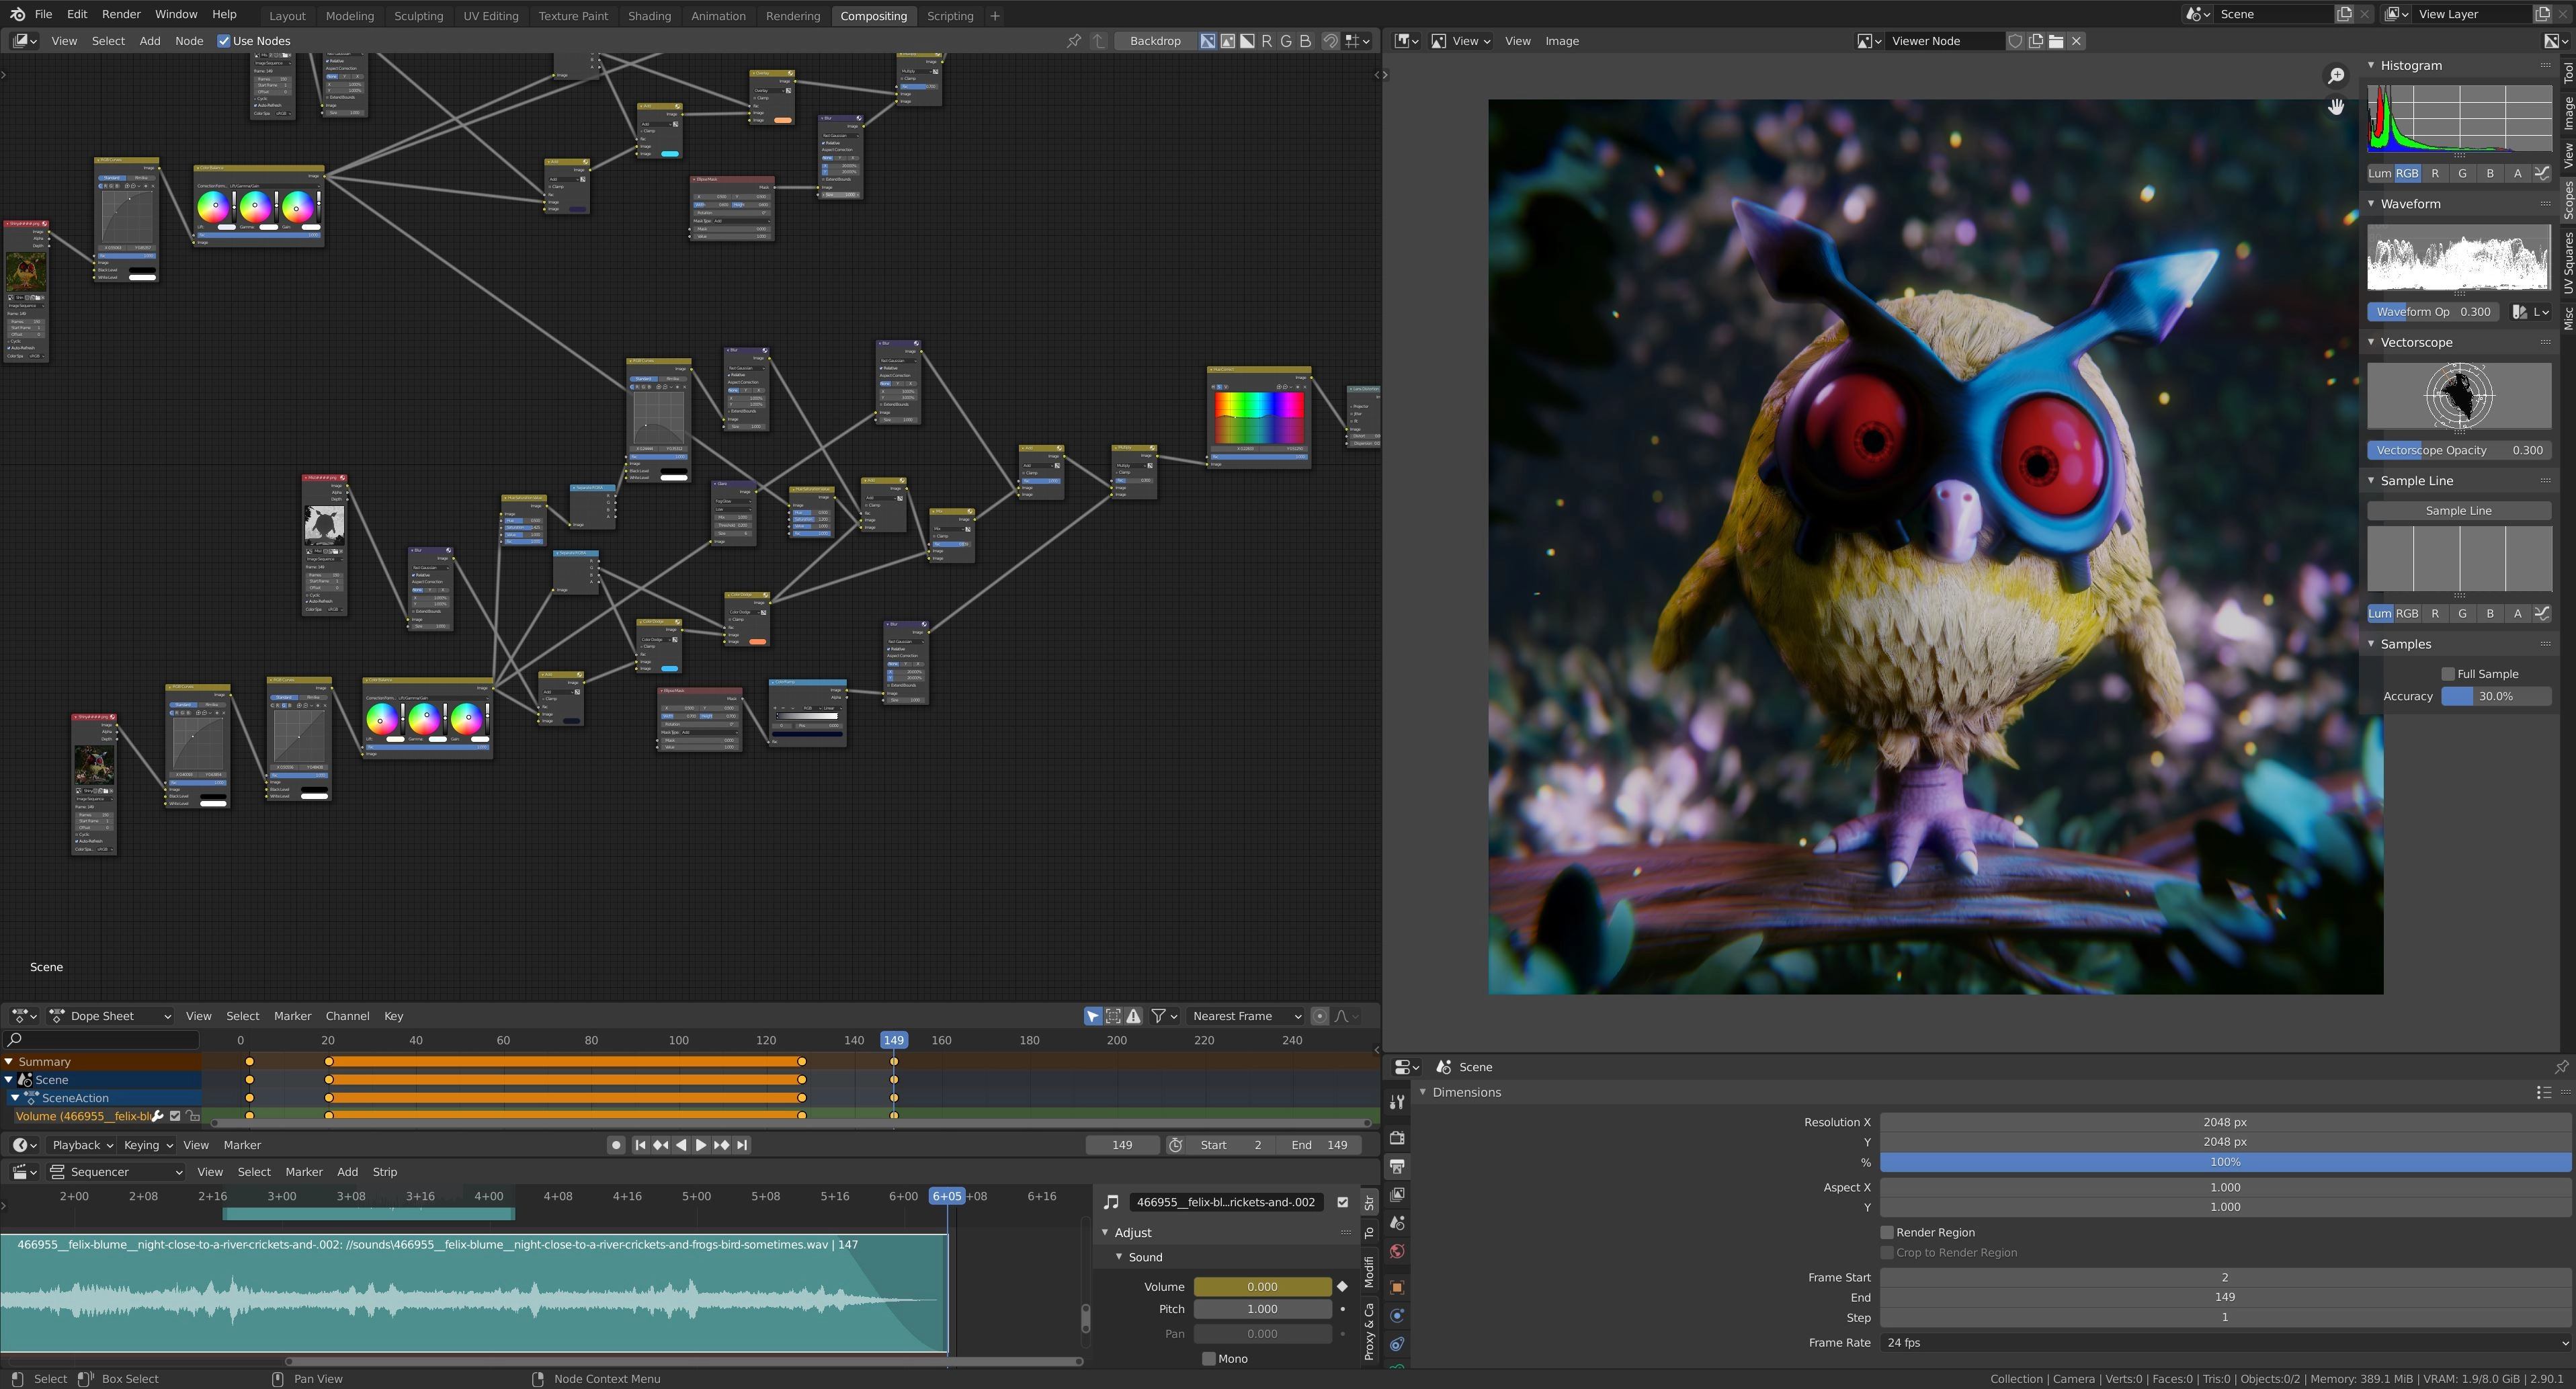Enable the Full Sample checkbox
This screenshot has height=1389, width=2576.
point(2448,674)
